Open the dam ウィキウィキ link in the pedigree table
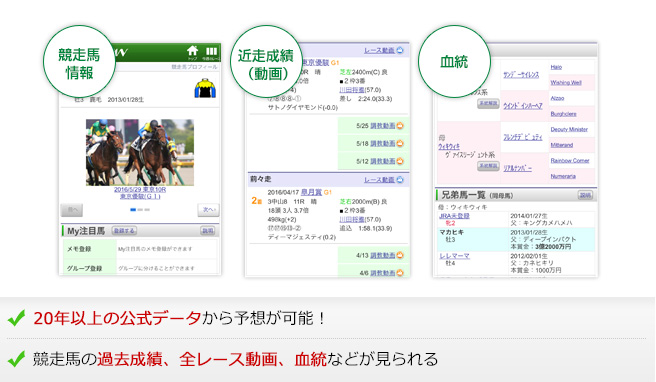Image resolution: width=656 pixels, height=382 pixels. coord(448,146)
